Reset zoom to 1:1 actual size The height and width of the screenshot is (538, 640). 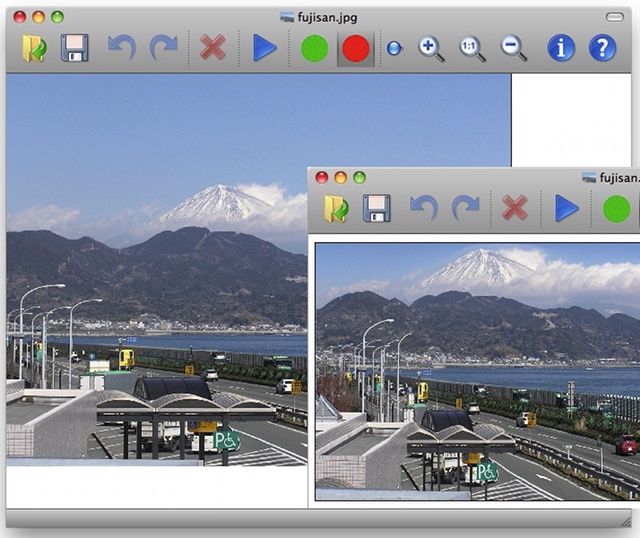(472, 49)
